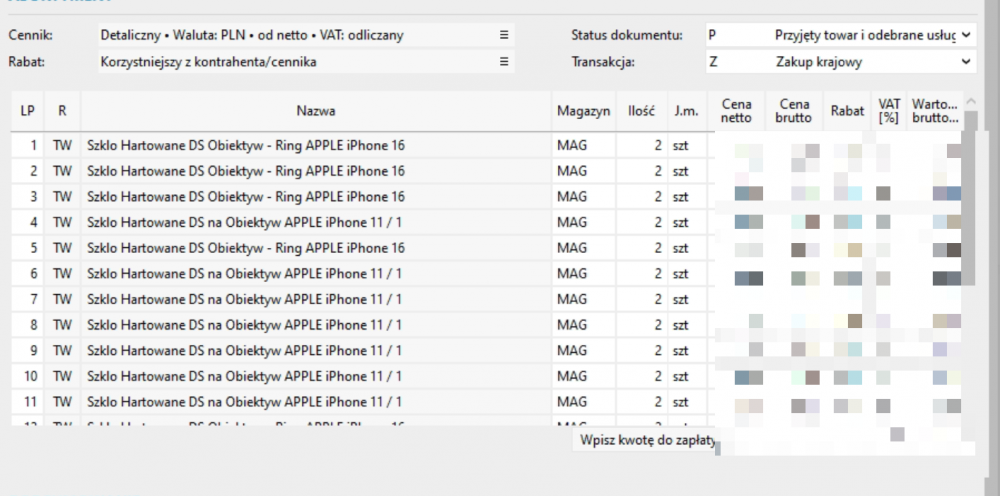This screenshot has height=496, width=1000.
Task: Select the product name in row 1
Action: pos(246,145)
